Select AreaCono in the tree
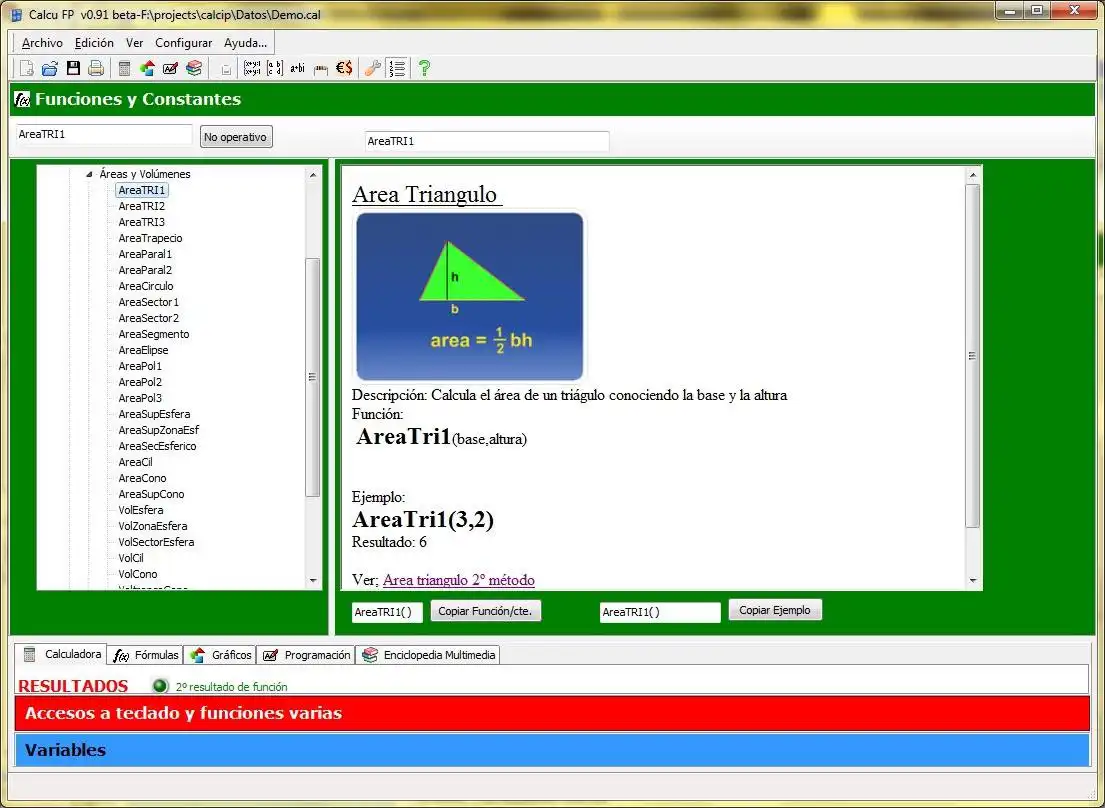 point(142,478)
